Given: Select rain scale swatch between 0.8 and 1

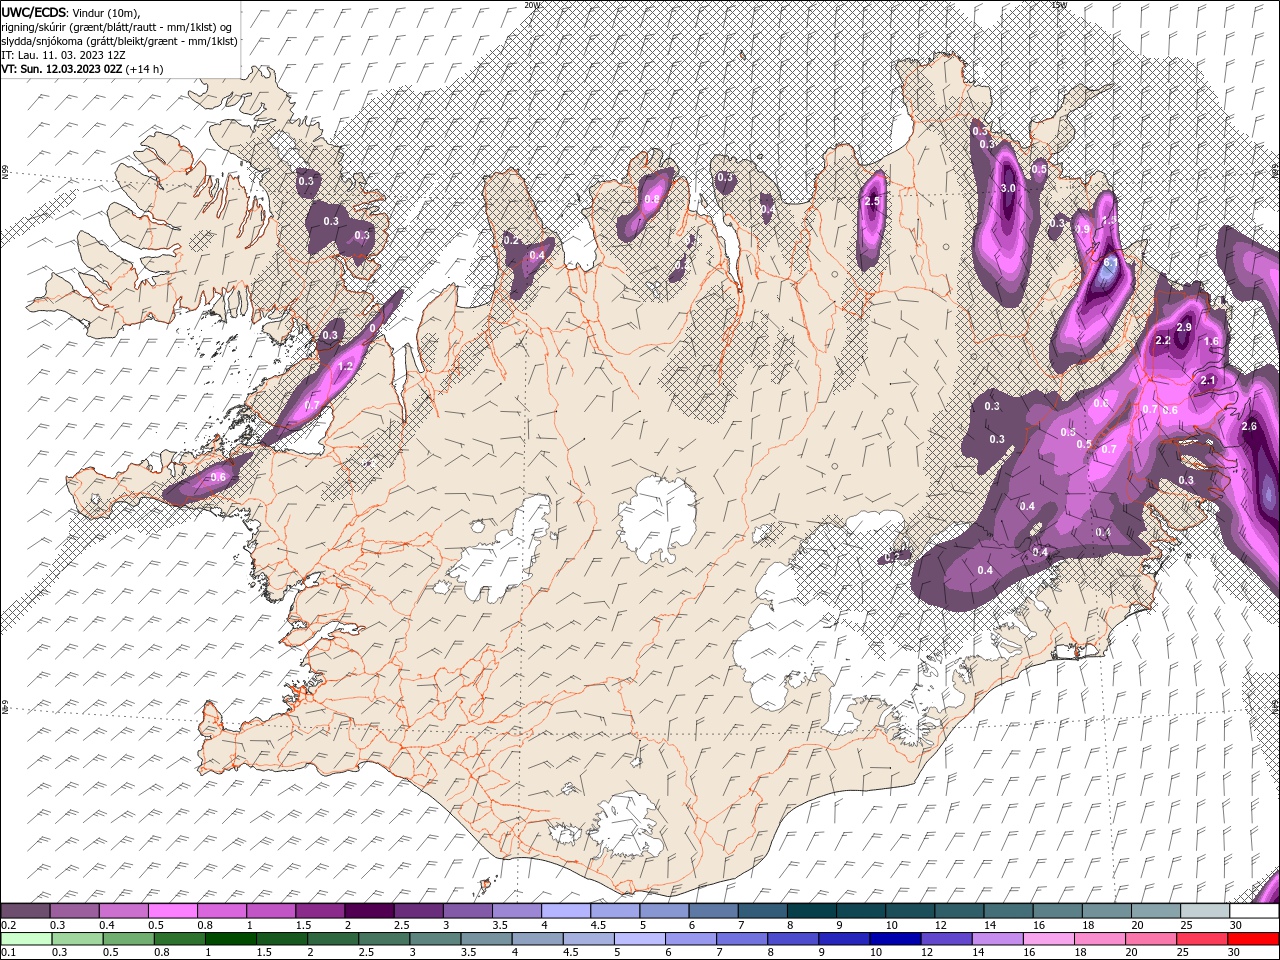Looking at the screenshot, I should click(x=180, y=939).
